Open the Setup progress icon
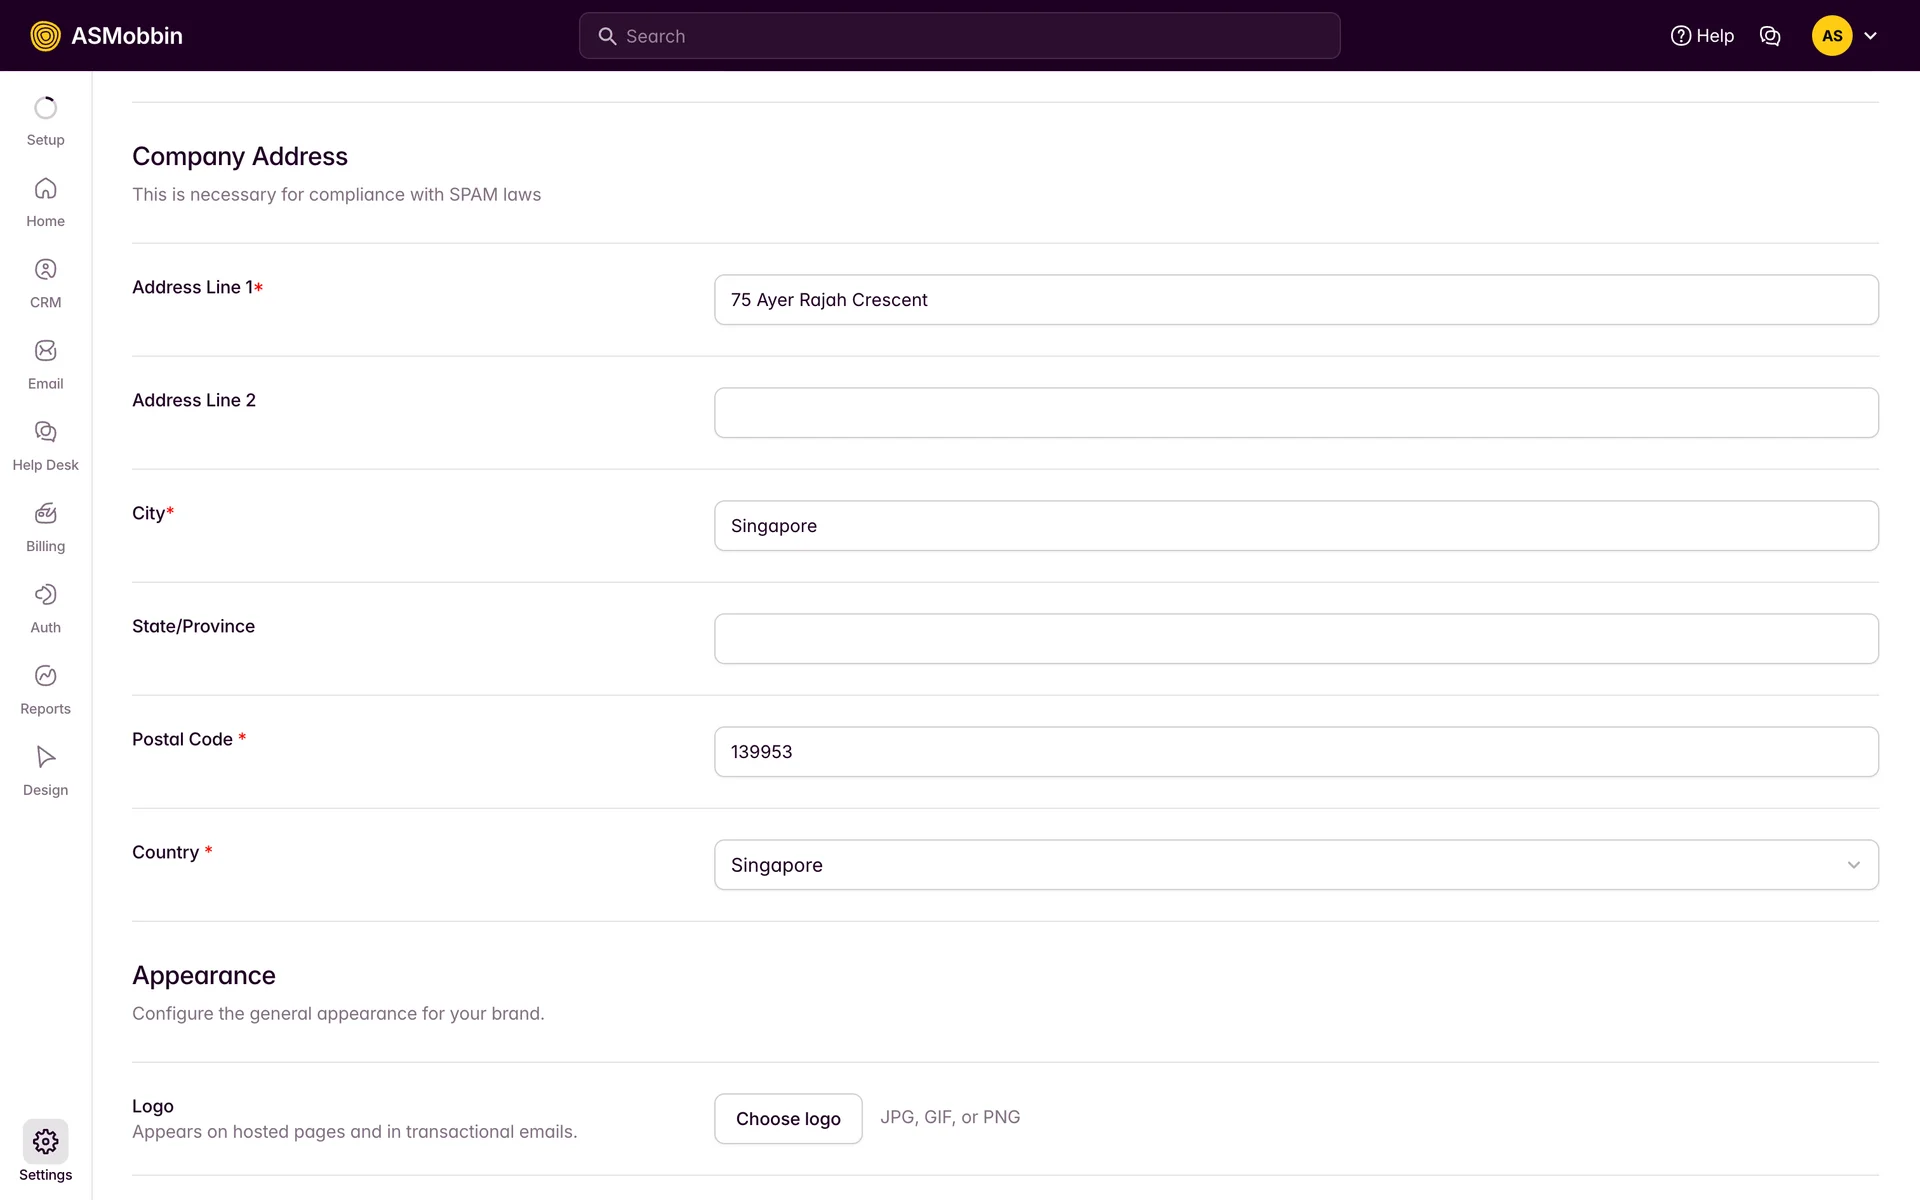1920x1200 pixels. click(x=45, y=108)
